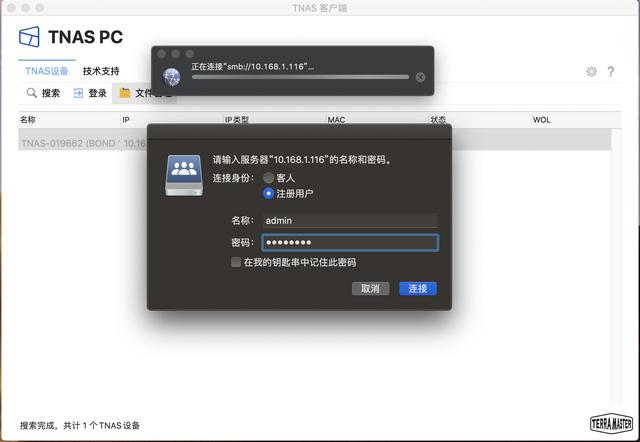Click the 密码 password field
The width and height of the screenshot is (640, 442).
pyautogui.click(x=349, y=242)
